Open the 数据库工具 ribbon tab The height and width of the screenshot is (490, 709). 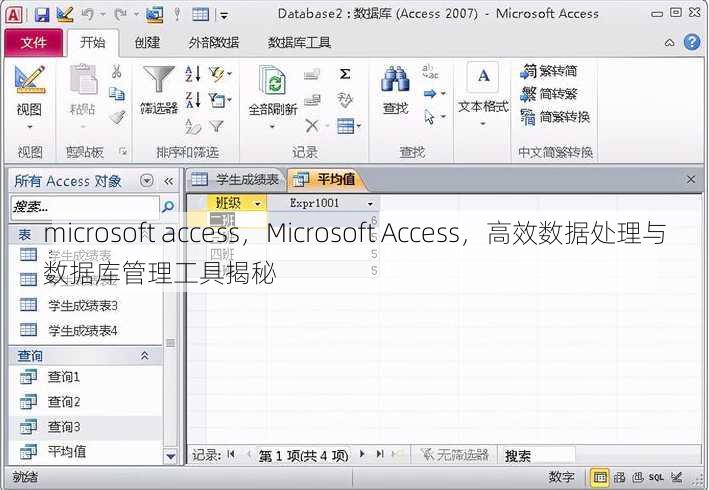tap(299, 42)
